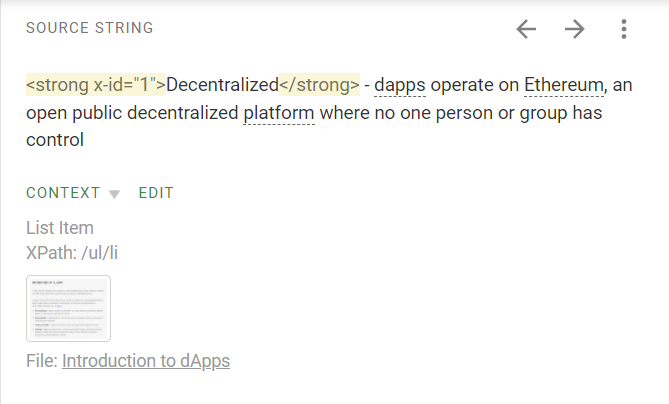The width and height of the screenshot is (669, 404).
Task: Click the word control in source text
Action: tap(55, 140)
